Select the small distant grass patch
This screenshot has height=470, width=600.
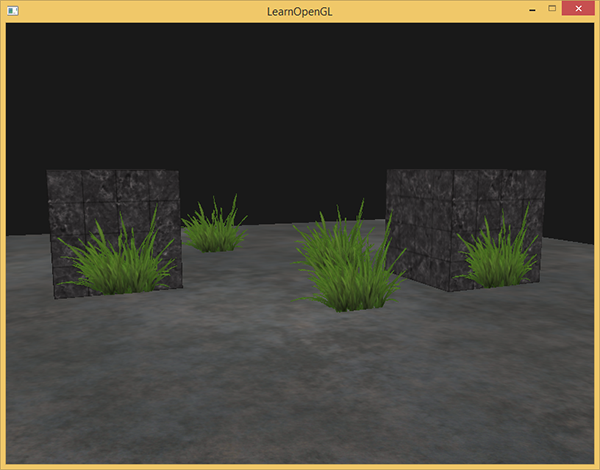coord(213,230)
